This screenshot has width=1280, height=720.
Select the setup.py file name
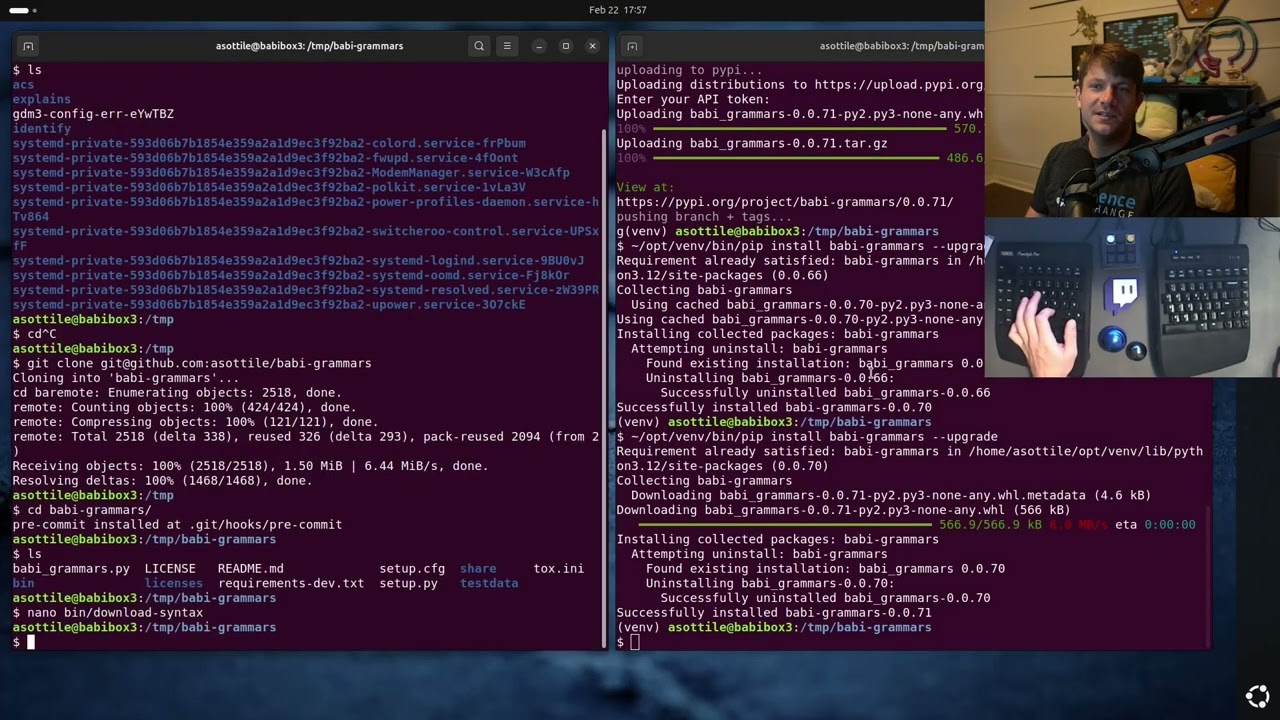click(x=408, y=583)
